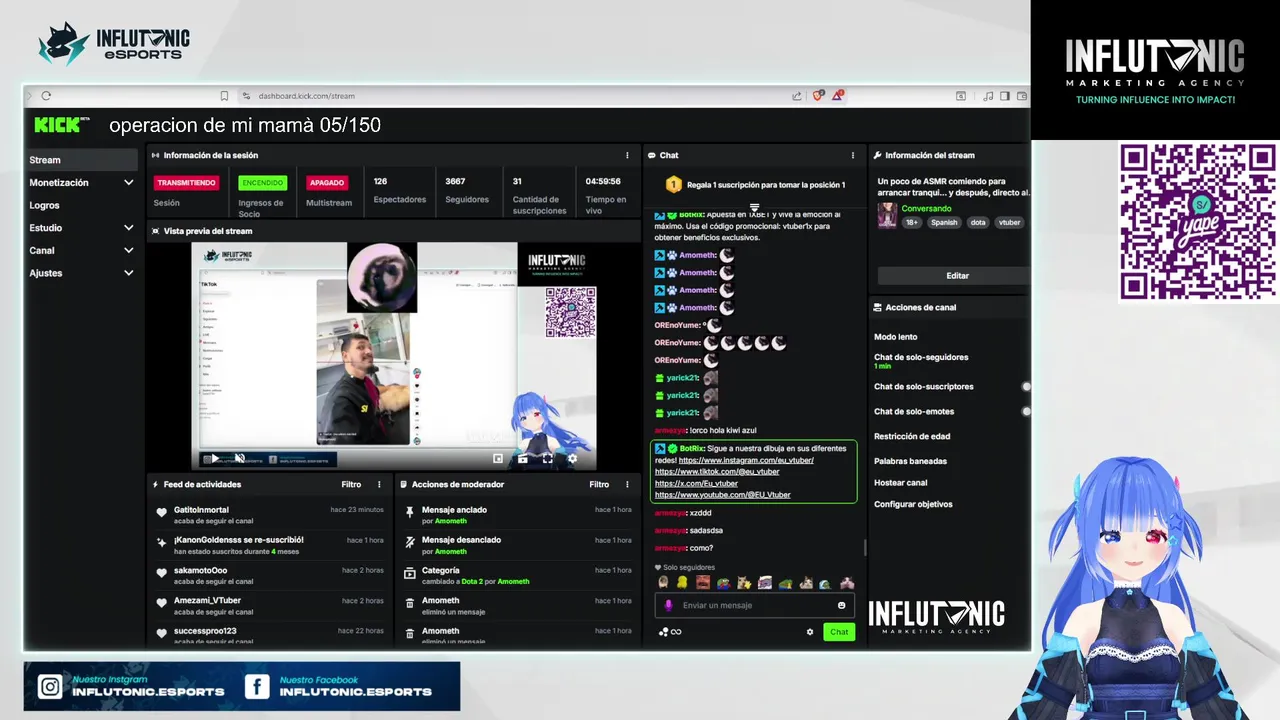
Task: Insert the yellow duck emote
Action: coord(682,583)
